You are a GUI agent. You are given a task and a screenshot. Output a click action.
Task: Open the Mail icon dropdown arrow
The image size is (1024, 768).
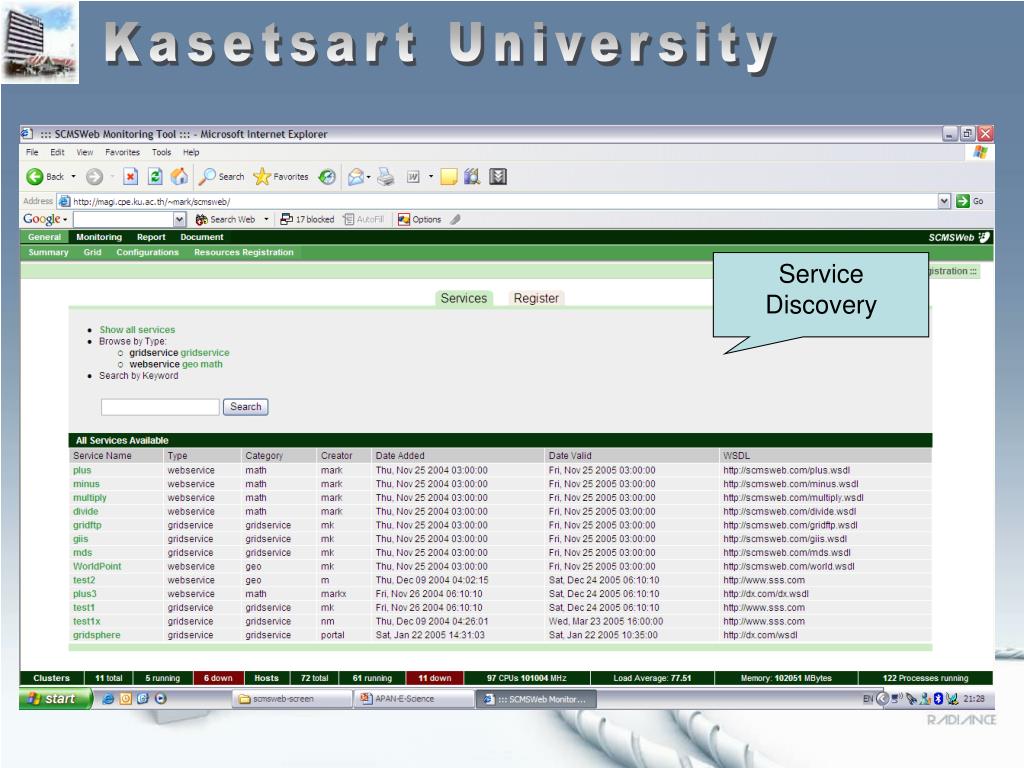tap(369, 177)
